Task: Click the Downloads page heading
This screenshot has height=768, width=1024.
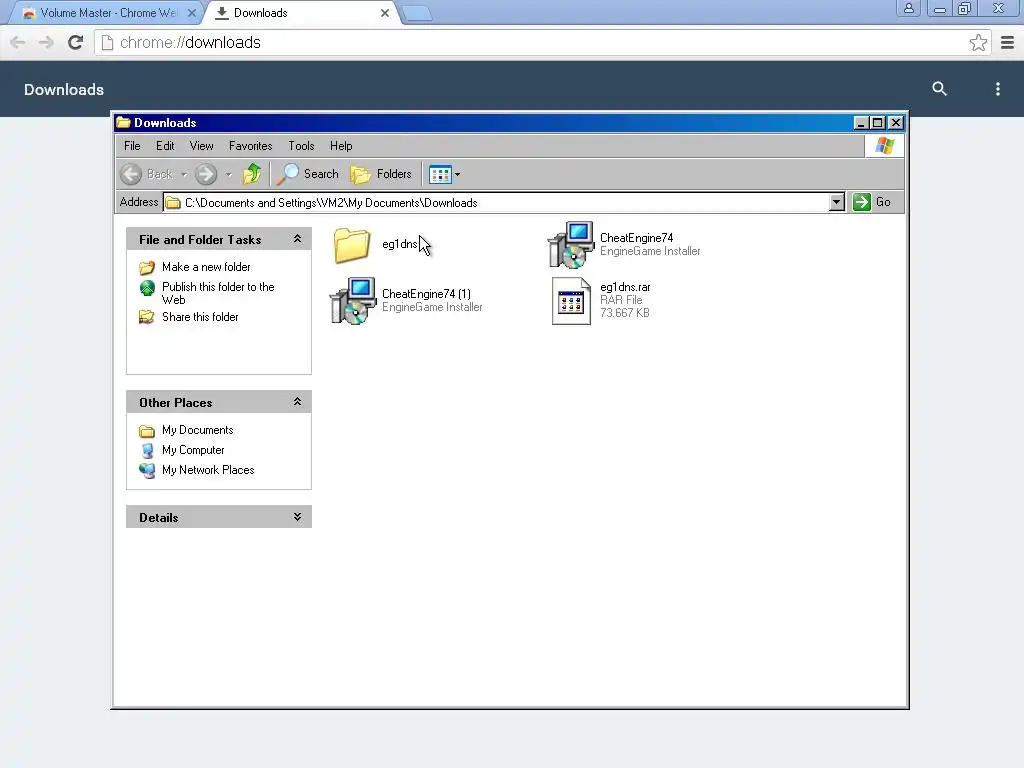Action: [64, 89]
